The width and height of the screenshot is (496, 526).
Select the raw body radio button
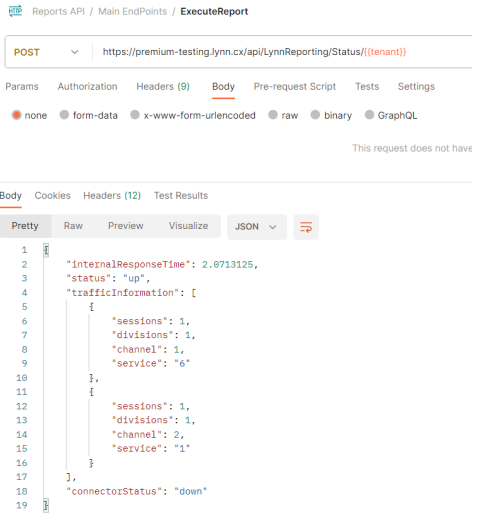[273, 115]
